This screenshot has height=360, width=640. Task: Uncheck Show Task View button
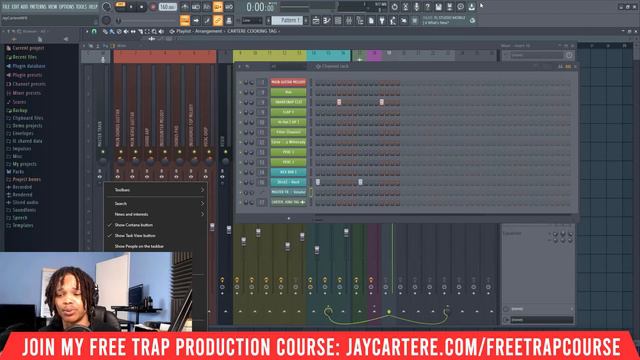[x=155, y=236]
